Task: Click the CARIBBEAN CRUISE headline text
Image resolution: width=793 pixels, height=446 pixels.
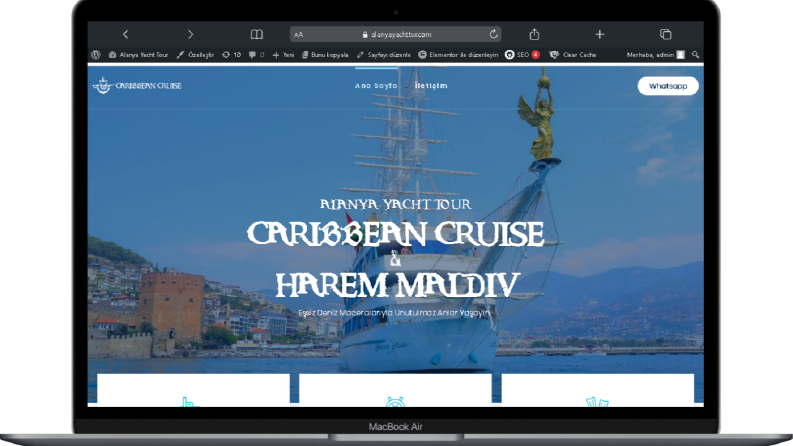Action: coord(395,234)
